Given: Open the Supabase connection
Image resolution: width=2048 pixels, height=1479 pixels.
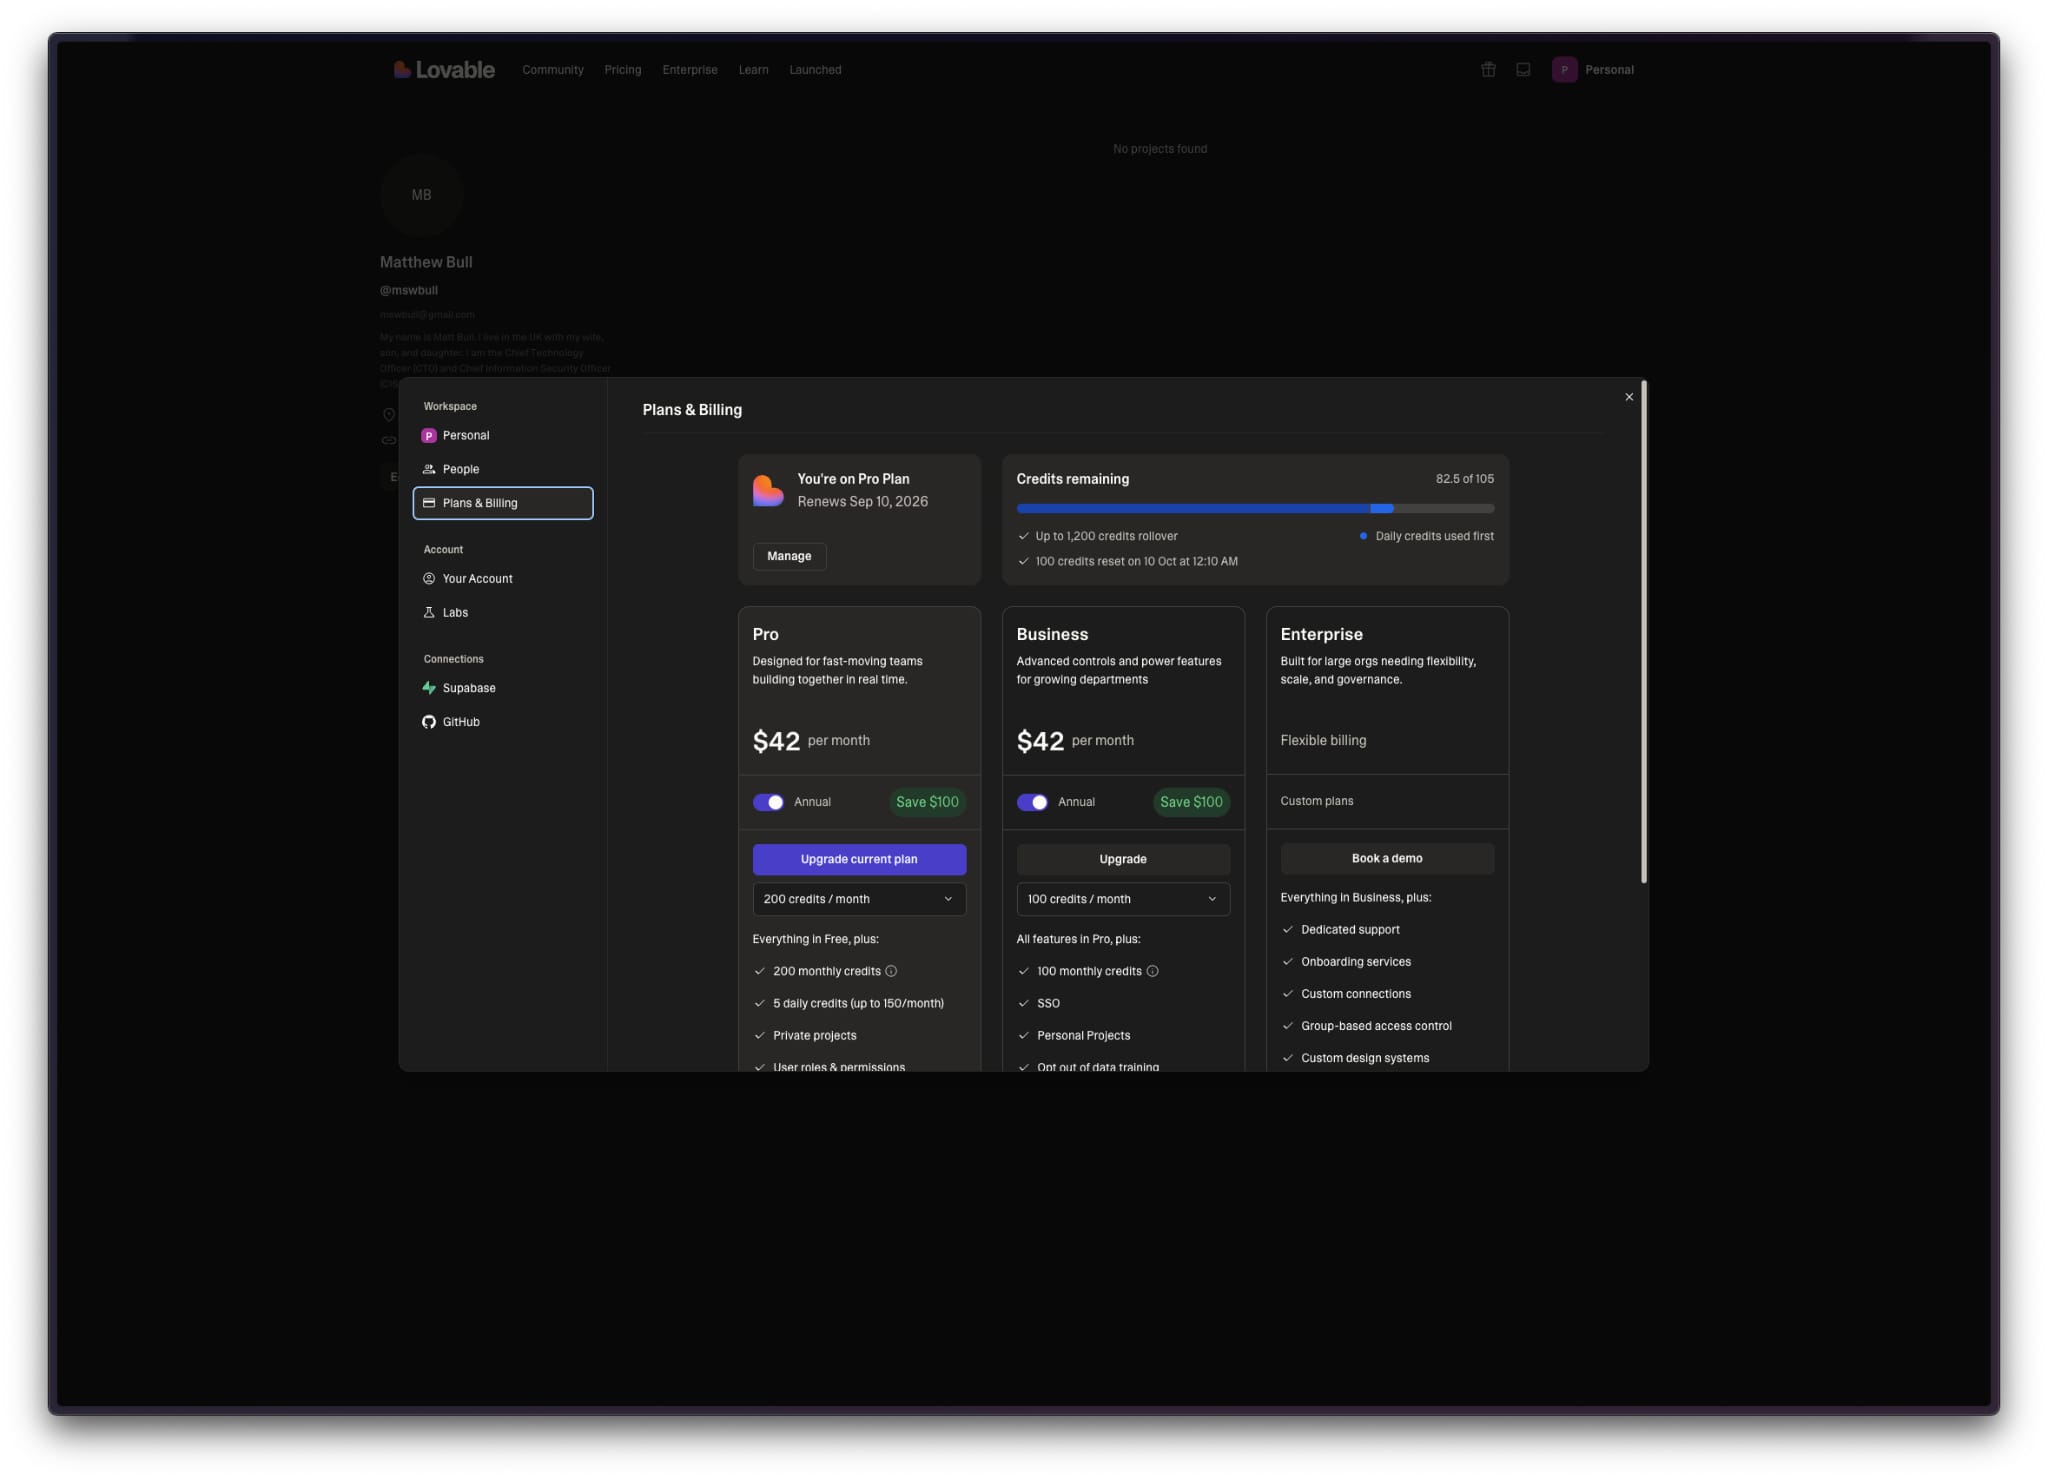Looking at the screenshot, I should tap(466, 688).
